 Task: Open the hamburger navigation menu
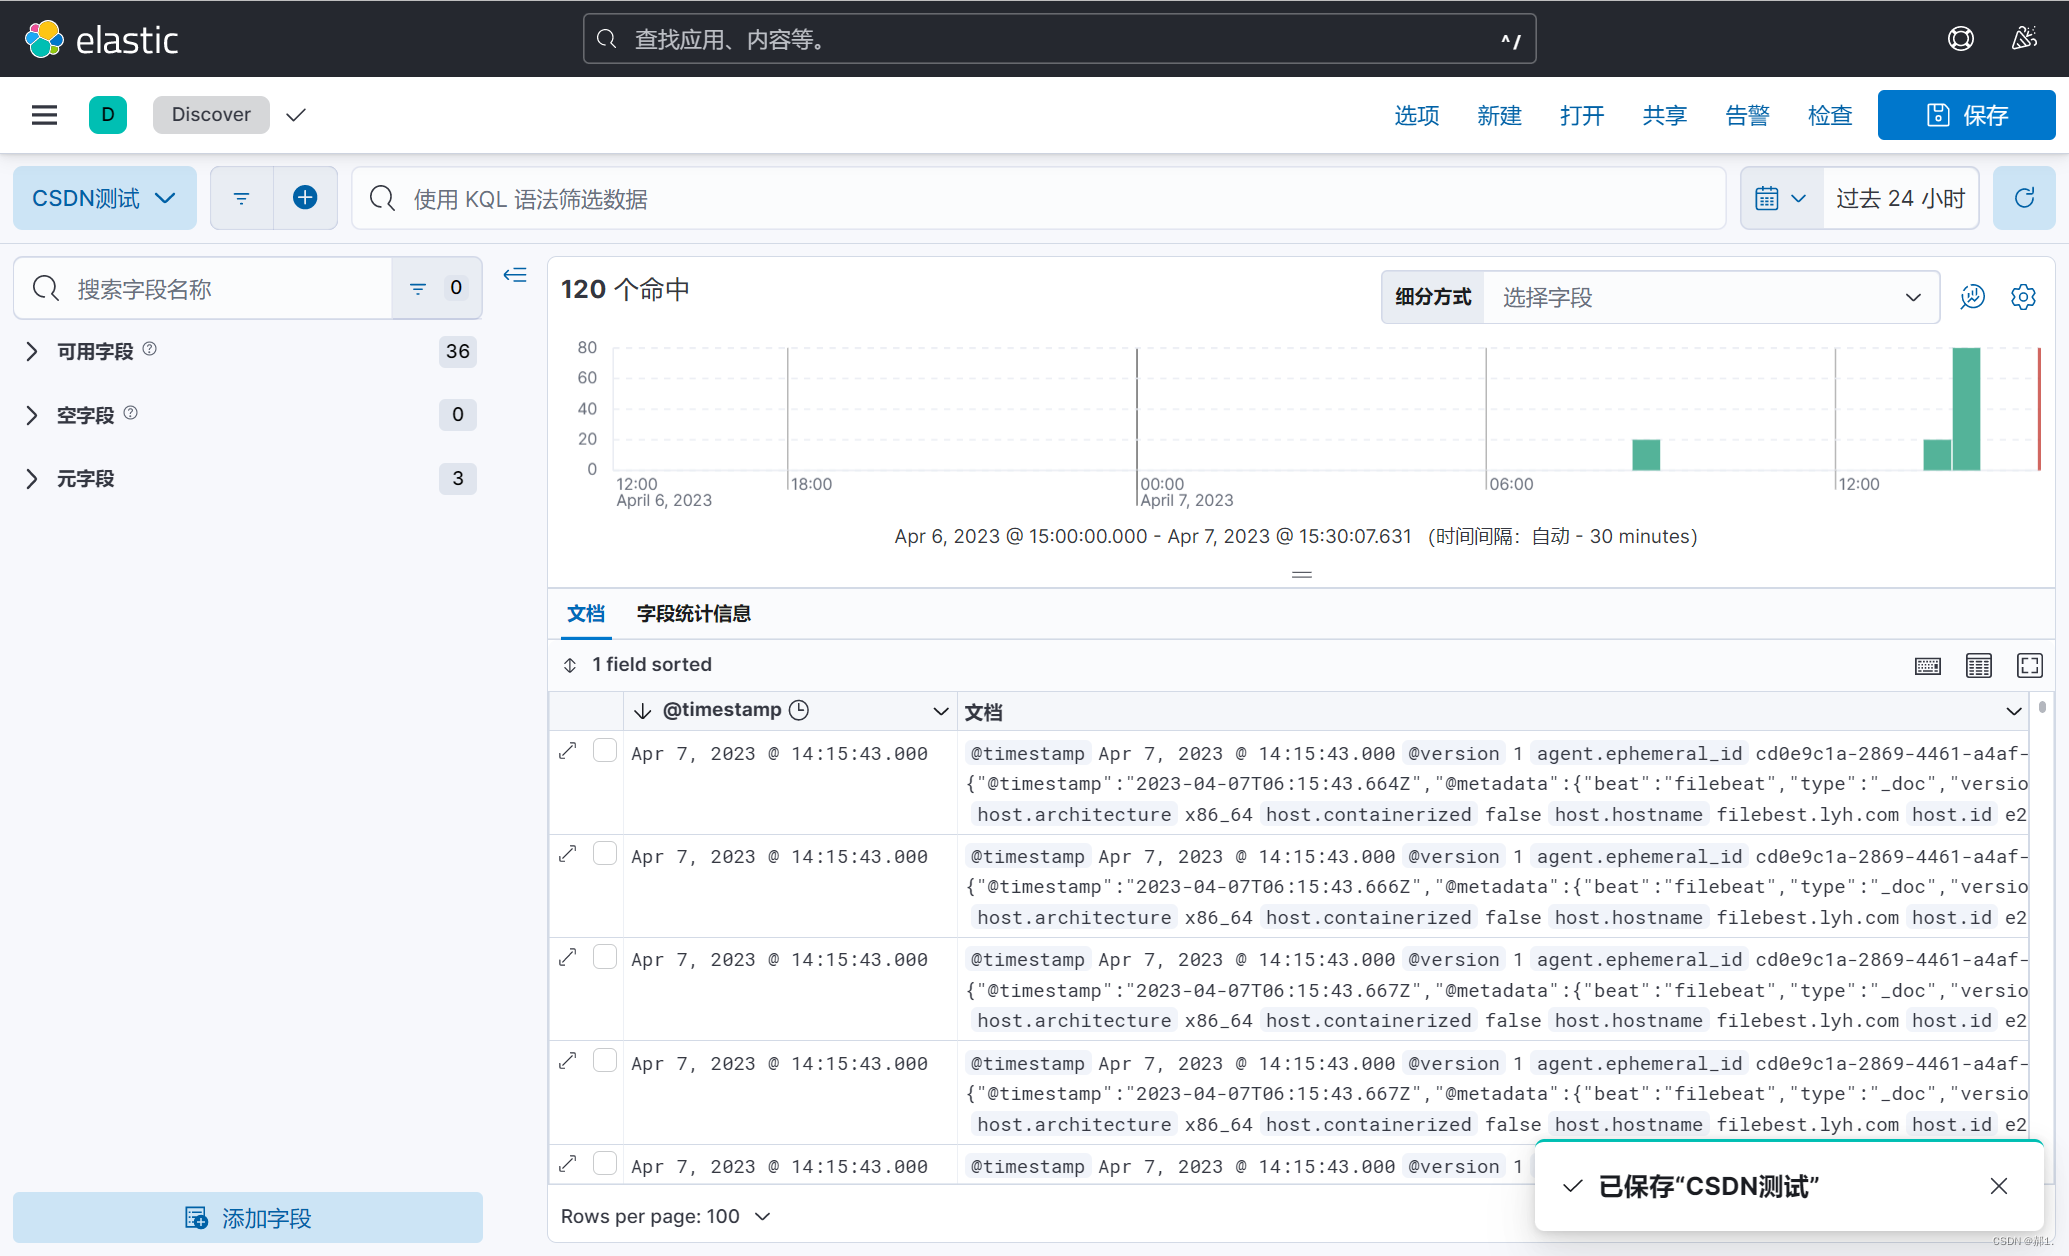tap(44, 115)
